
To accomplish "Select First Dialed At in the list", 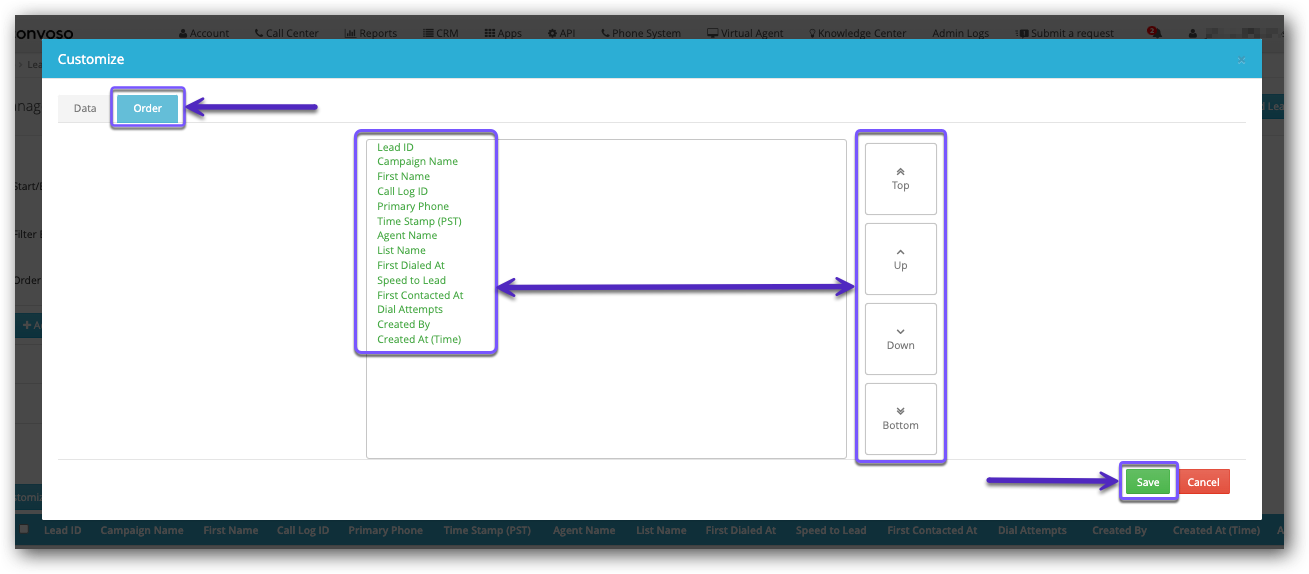I will [x=411, y=265].
